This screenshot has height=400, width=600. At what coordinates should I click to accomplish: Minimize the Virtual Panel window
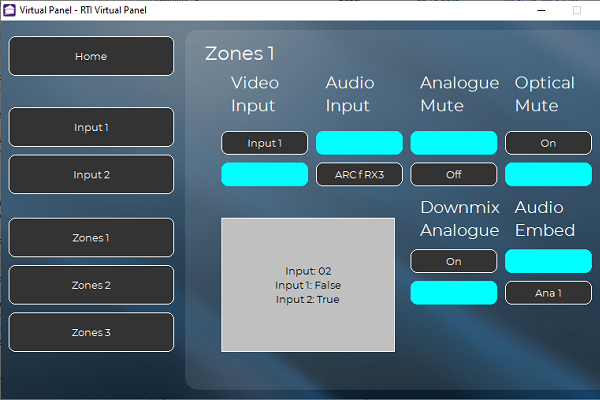[541, 10]
